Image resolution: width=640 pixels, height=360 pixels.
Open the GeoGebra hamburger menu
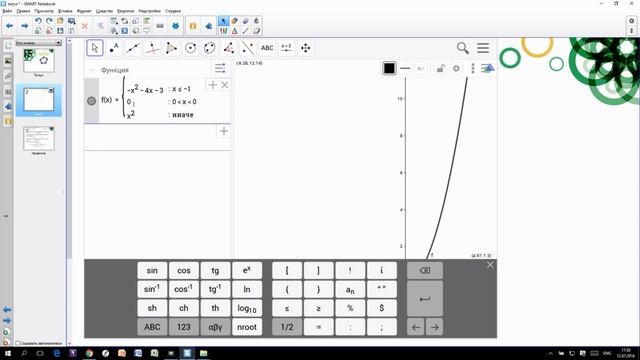(483, 48)
